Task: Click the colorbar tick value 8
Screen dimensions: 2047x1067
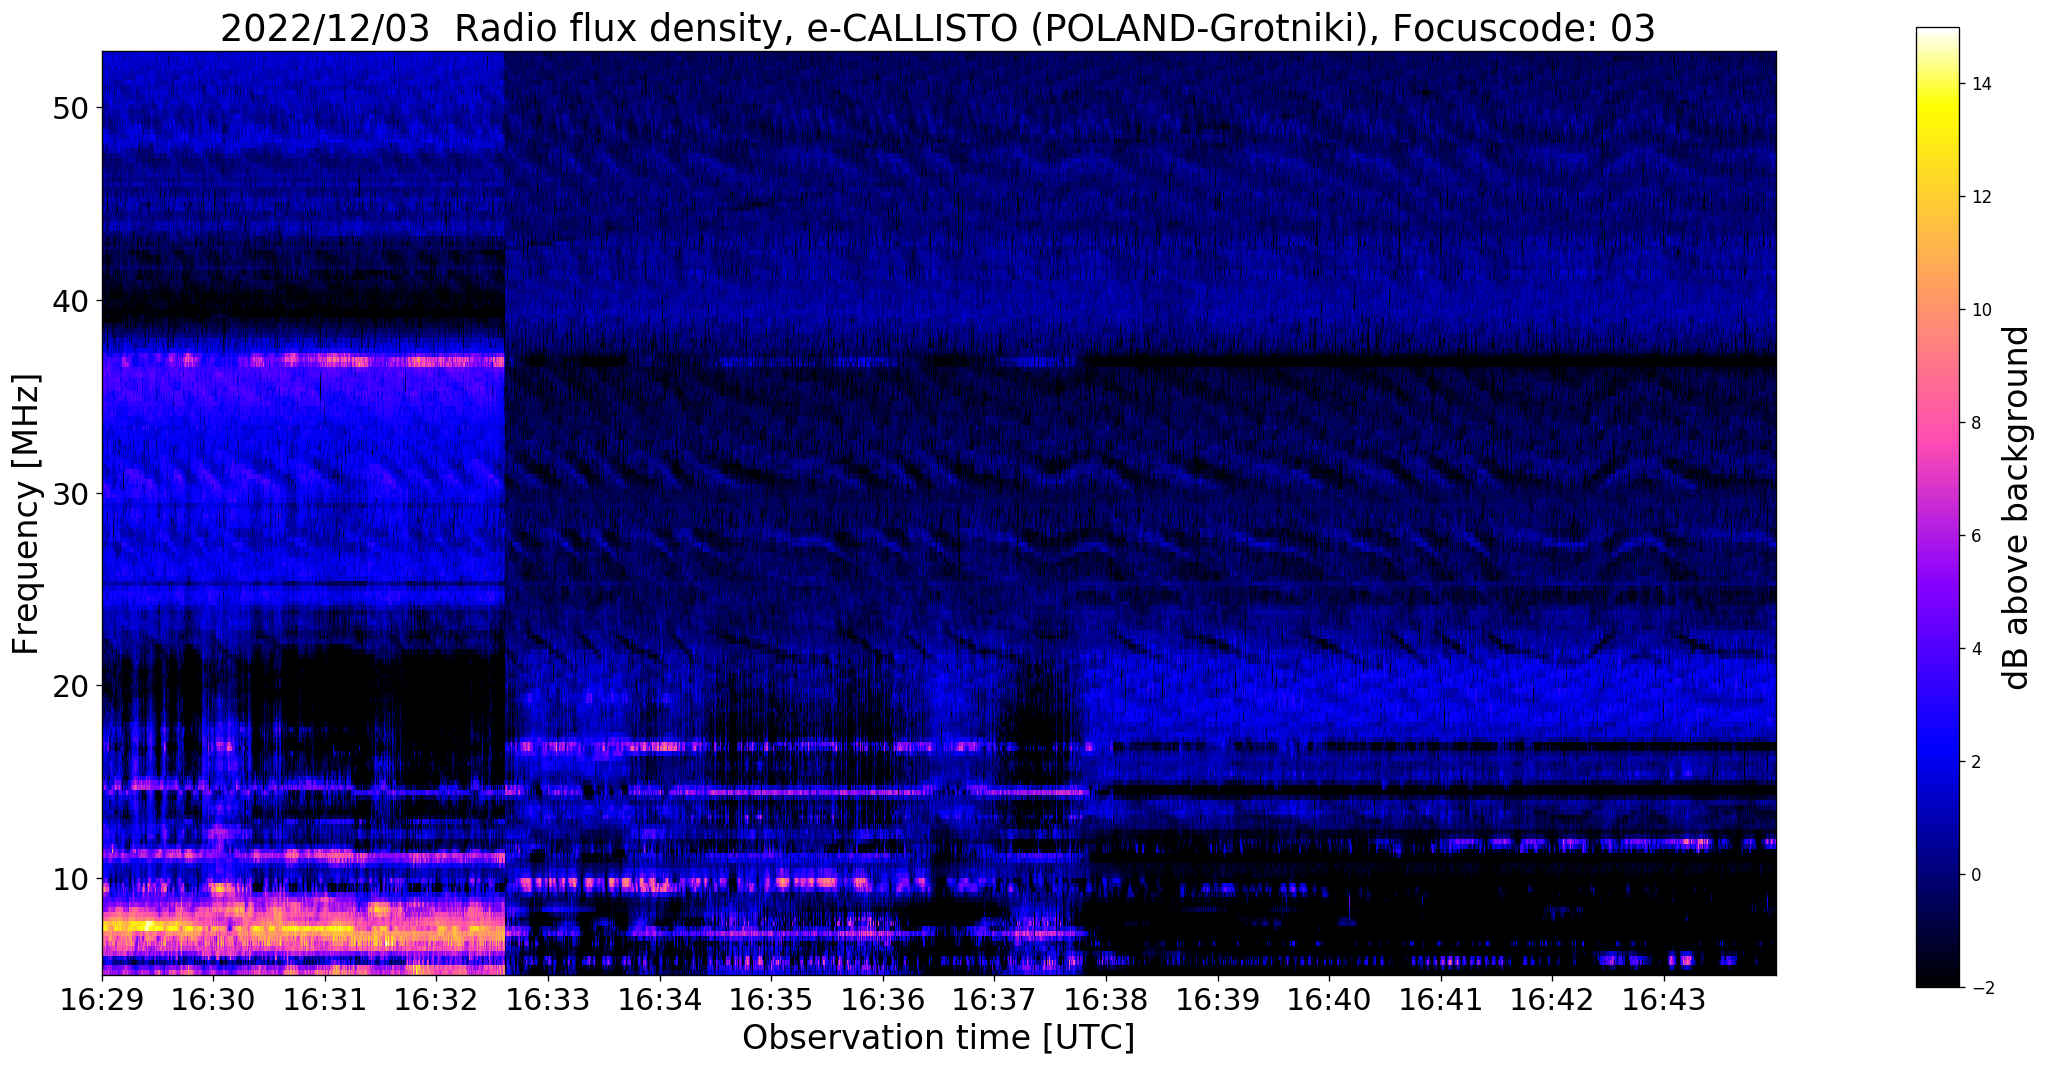Action: click(x=1975, y=423)
